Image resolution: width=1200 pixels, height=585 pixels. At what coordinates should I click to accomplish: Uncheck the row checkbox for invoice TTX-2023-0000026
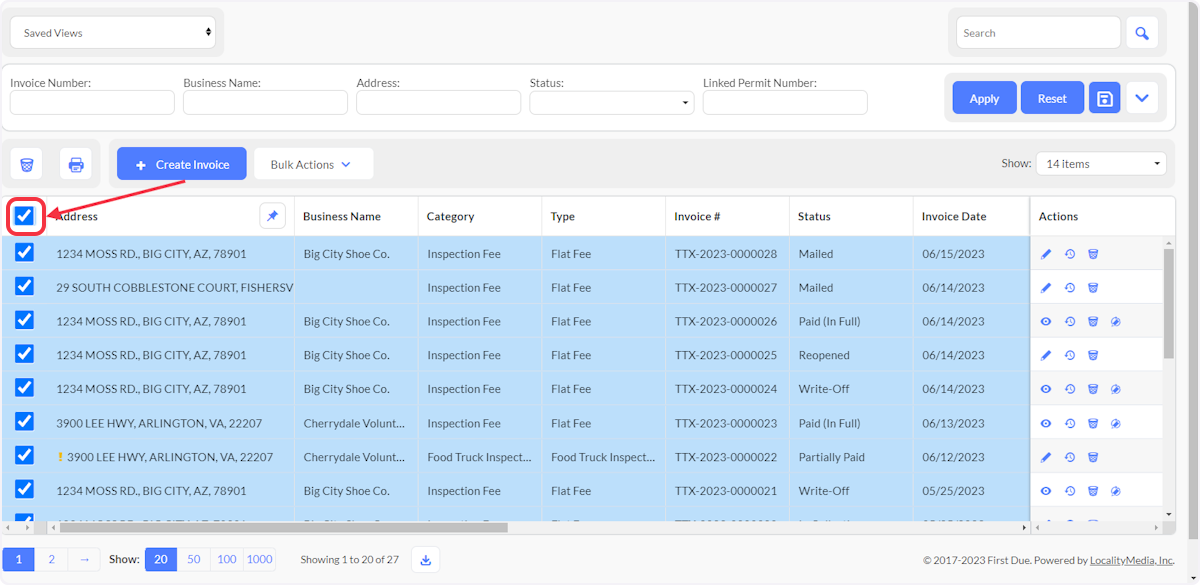point(24,321)
